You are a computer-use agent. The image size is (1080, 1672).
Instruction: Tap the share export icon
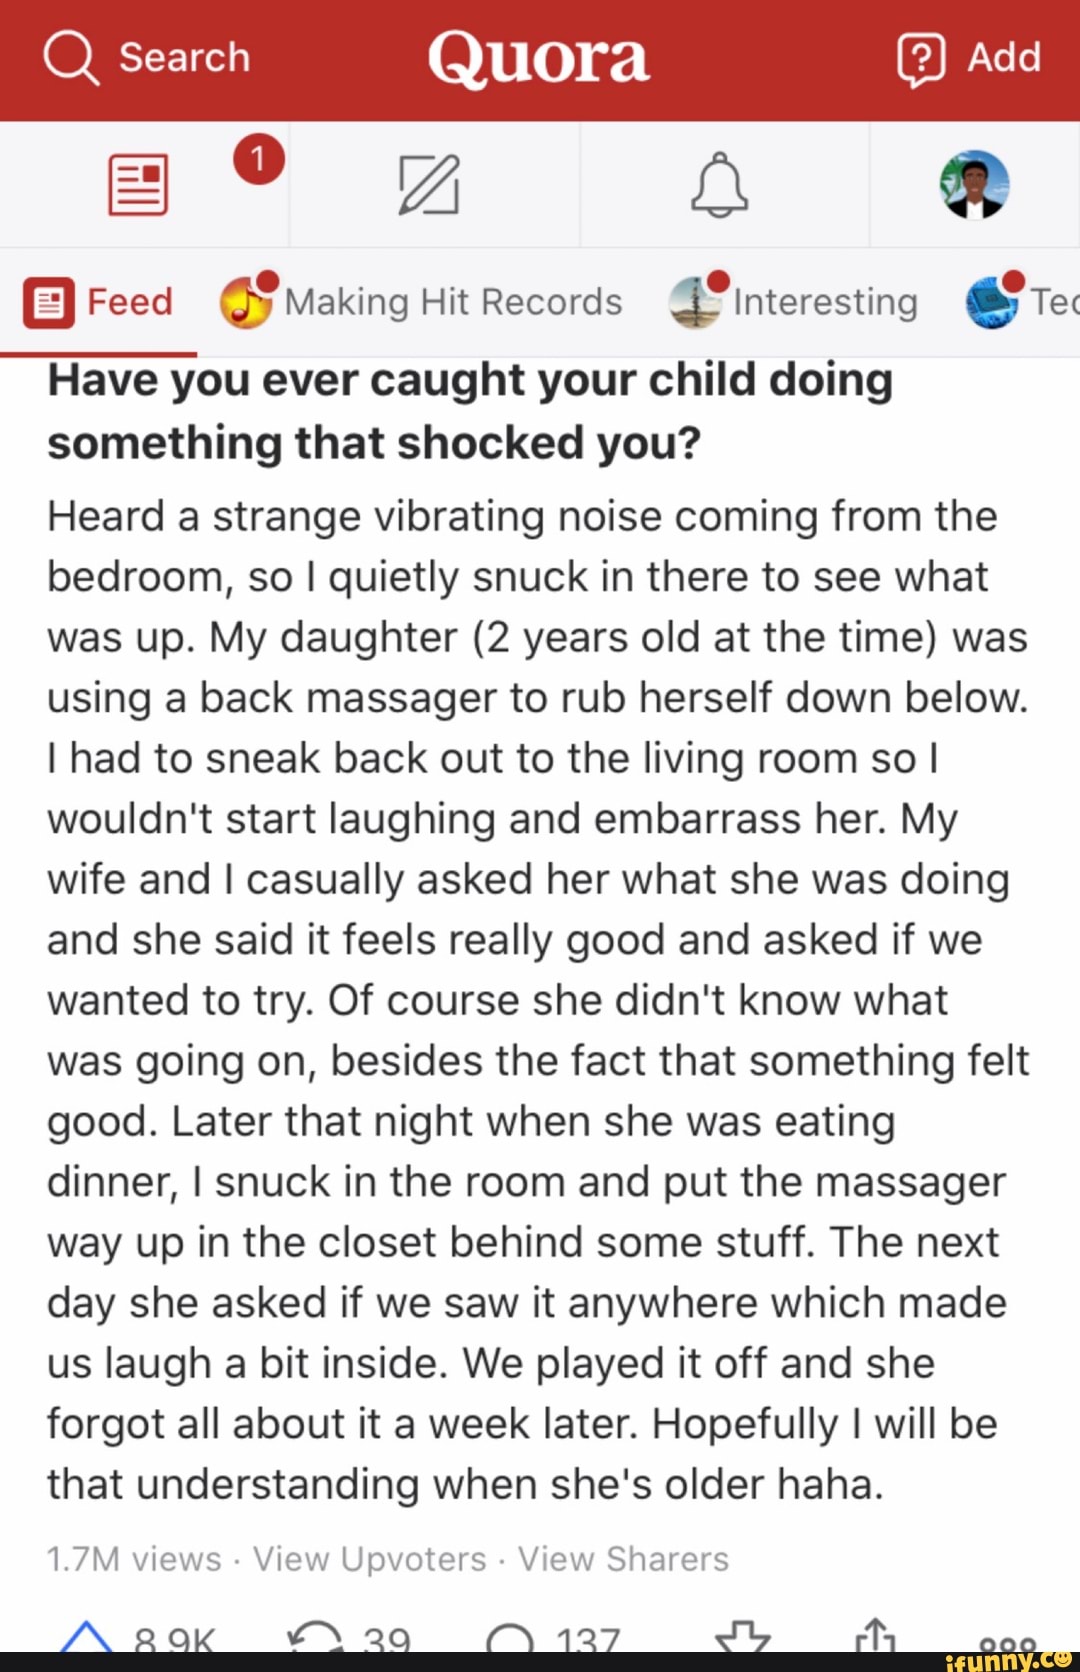pos(874,1636)
